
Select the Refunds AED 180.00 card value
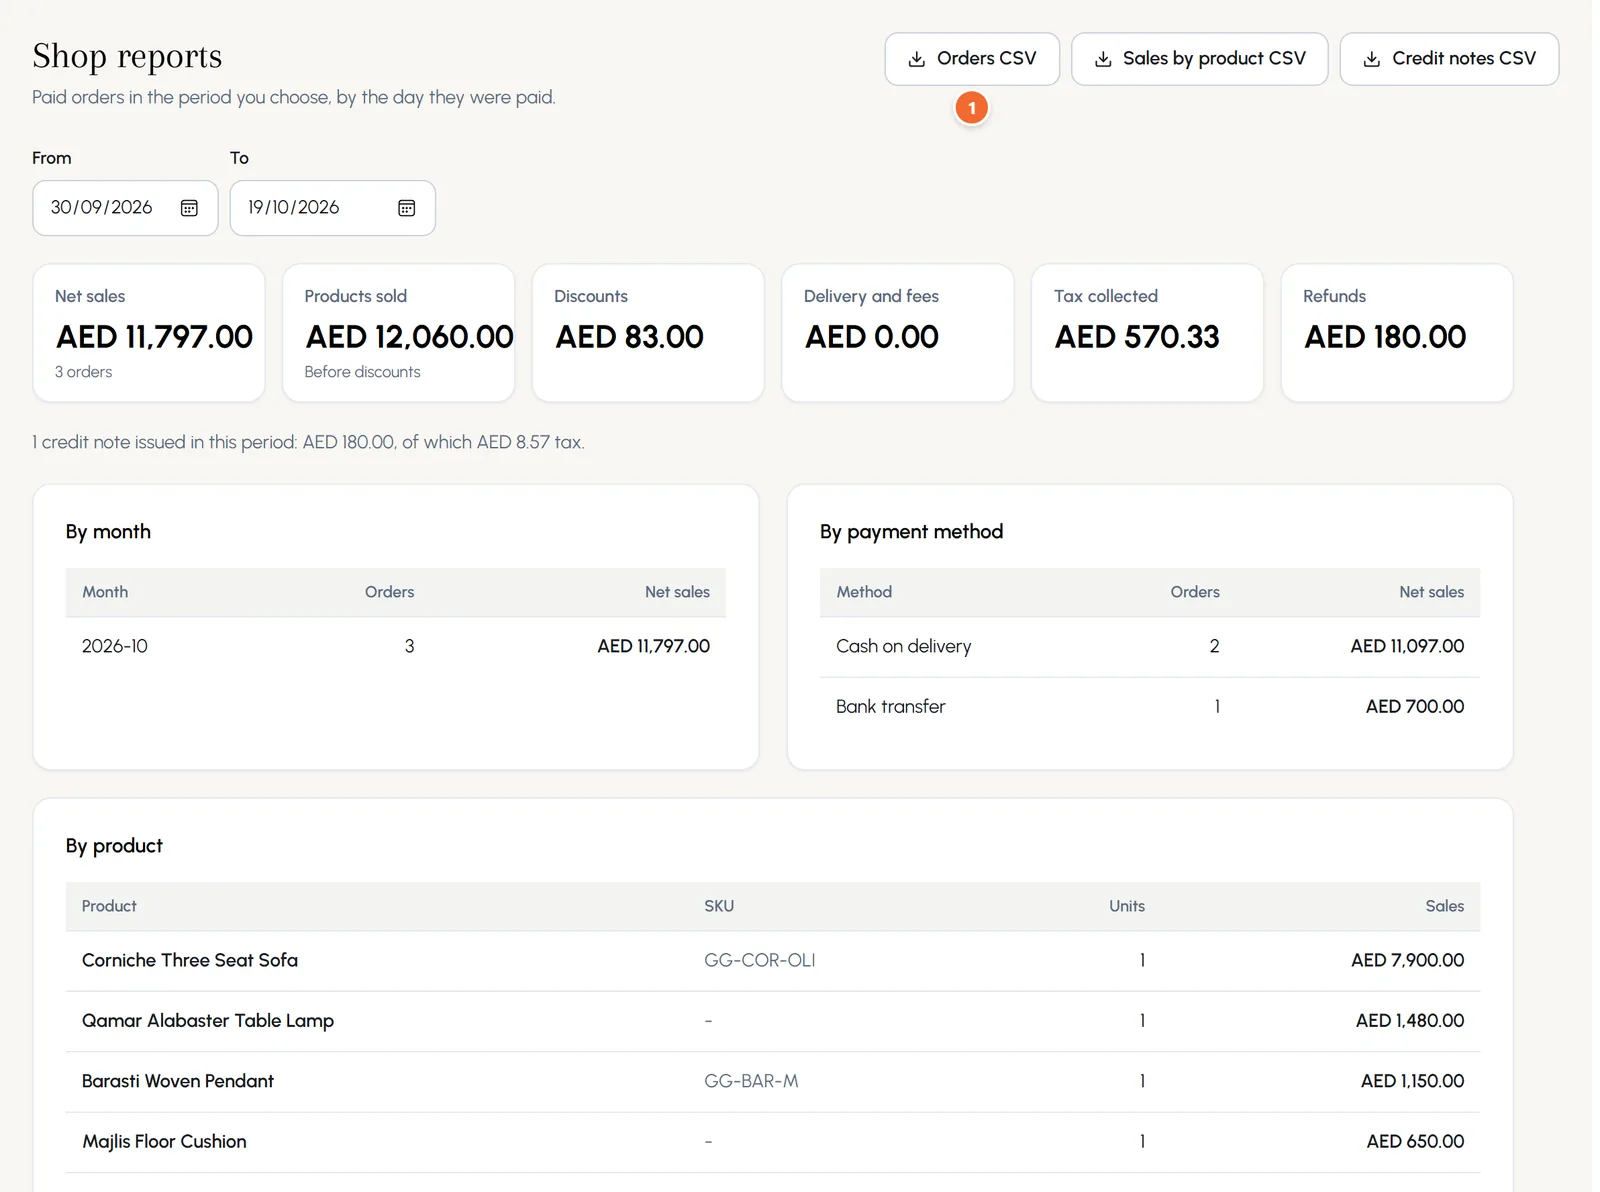pos(1385,337)
